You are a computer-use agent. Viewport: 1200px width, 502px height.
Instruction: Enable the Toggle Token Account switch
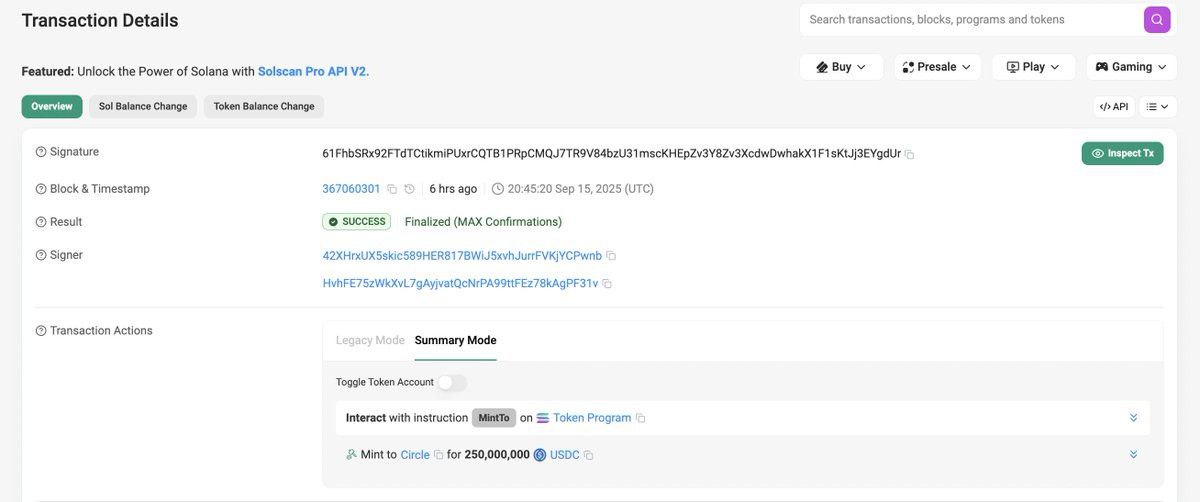452,382
